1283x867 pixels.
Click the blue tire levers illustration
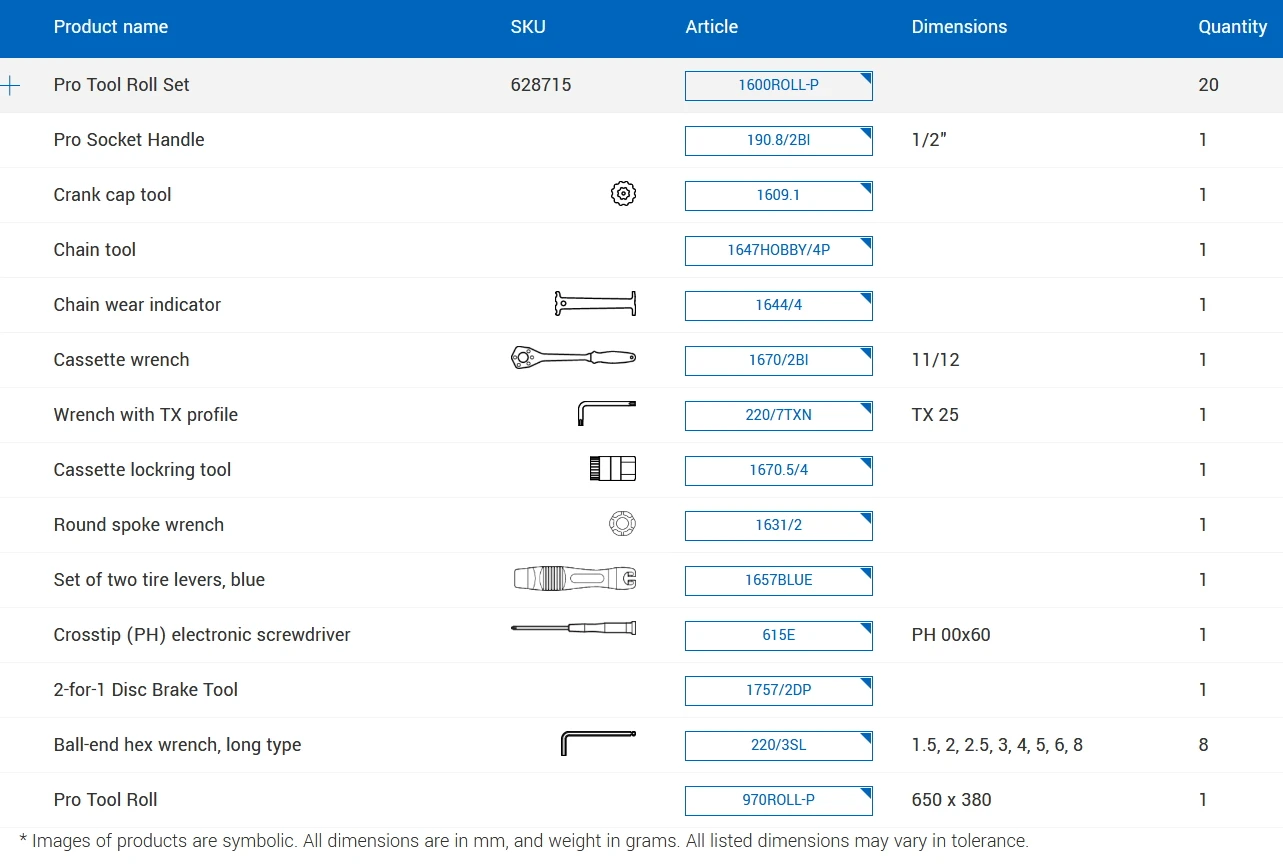574,578
